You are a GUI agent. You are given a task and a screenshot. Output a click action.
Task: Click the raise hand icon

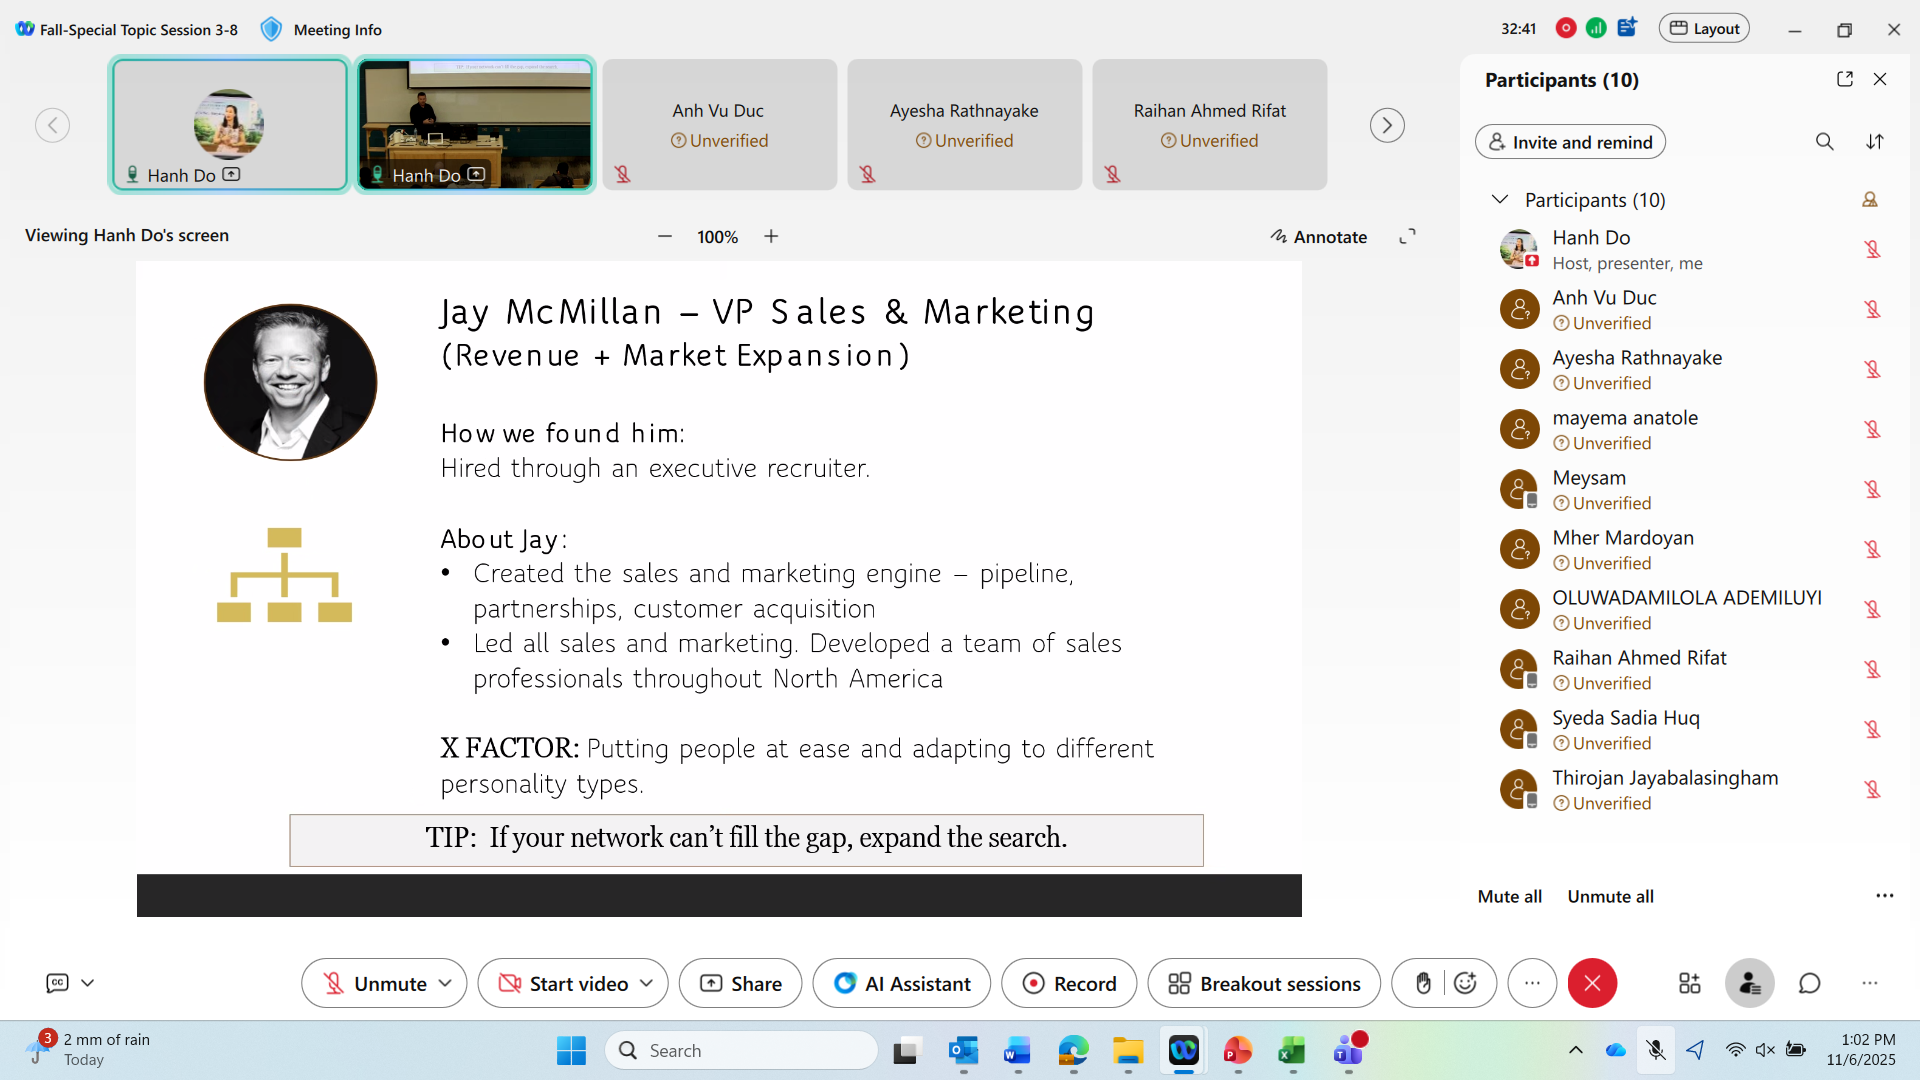click(x=1423, y=984)
